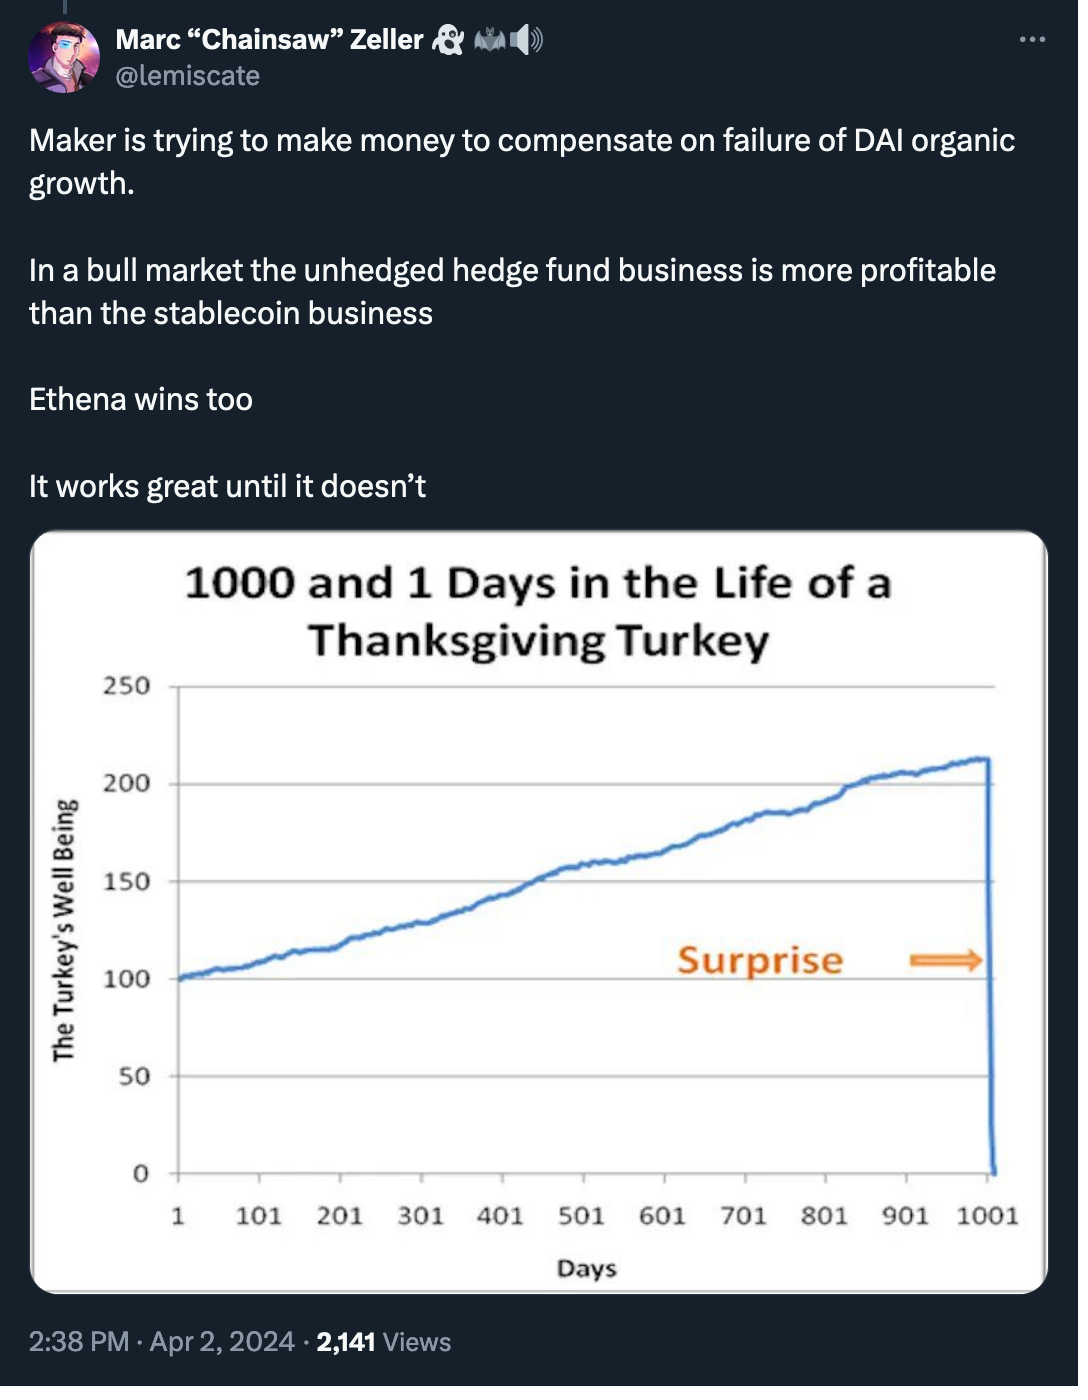Viewport: 1088px width, 1400px height.
Task: Open the Marc "Chainsaw" Zeller display name
Action: pyautogui.click(x=272, y=40)
